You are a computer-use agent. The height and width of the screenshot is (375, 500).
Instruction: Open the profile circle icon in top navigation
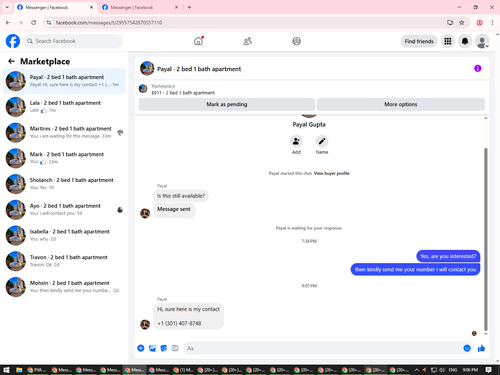[296, 41]
